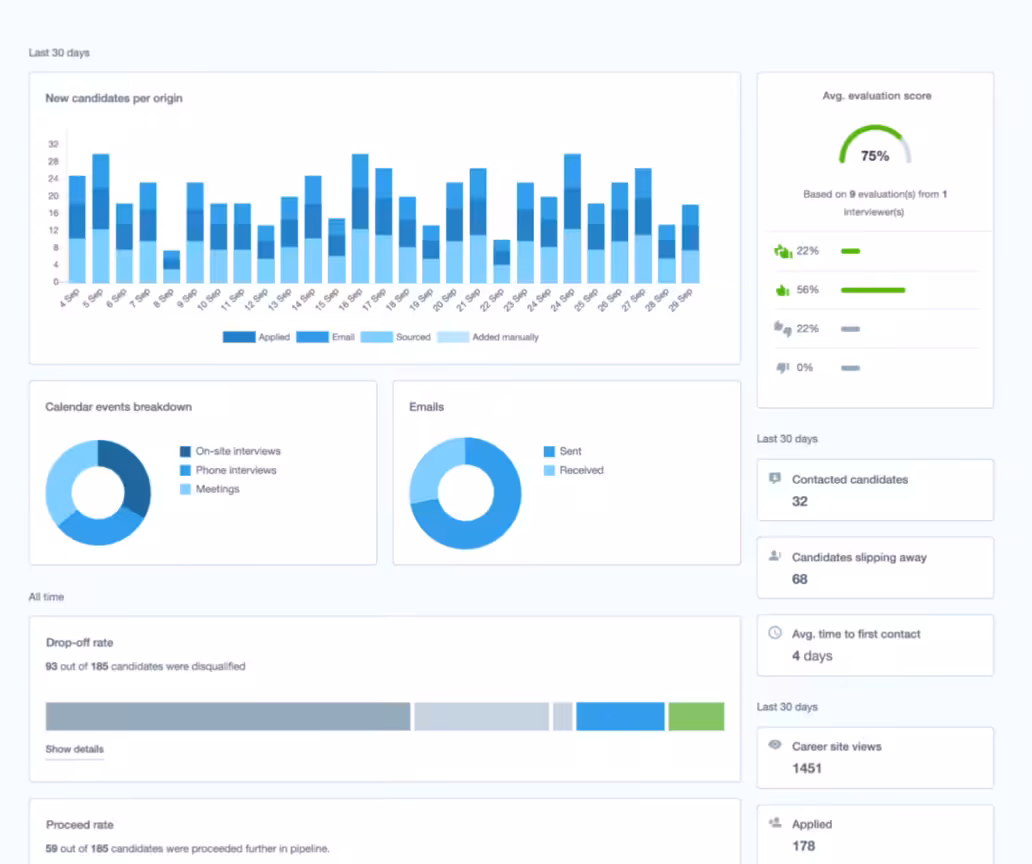
Task: Click the clock icon for first contact
Action: tap(775, 633)
